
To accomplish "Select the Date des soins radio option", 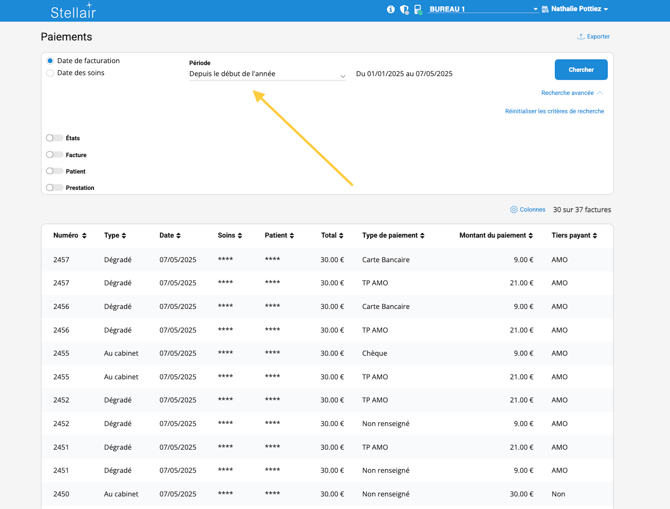I will tap(50, 73).
